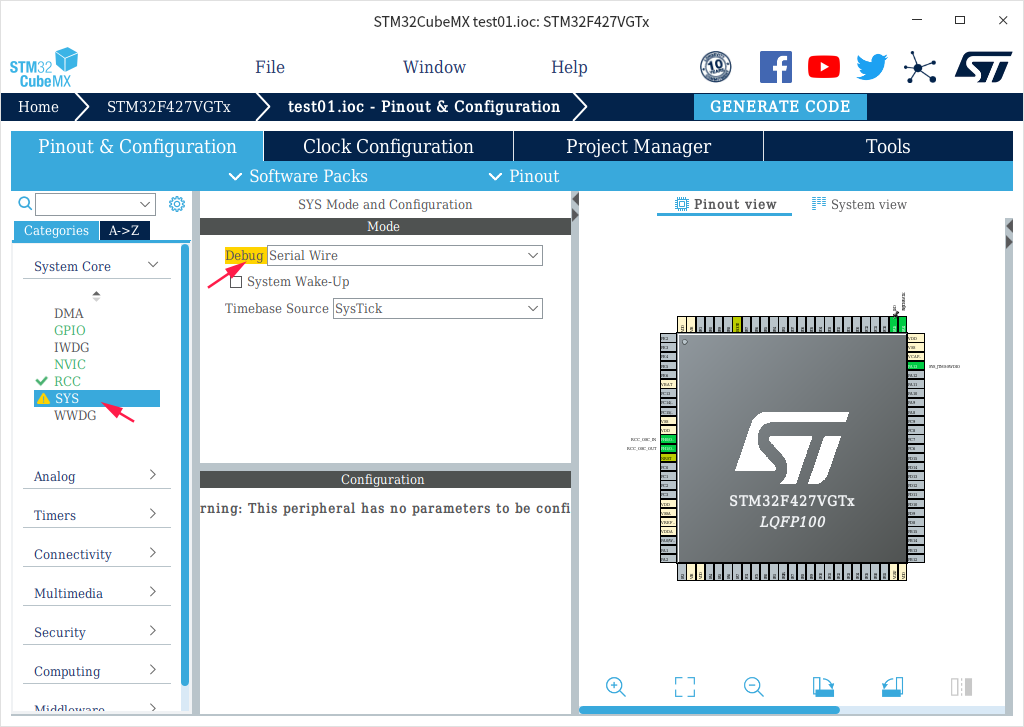Click the ST community network icon
1024x727 pixels.
[920, 67]
